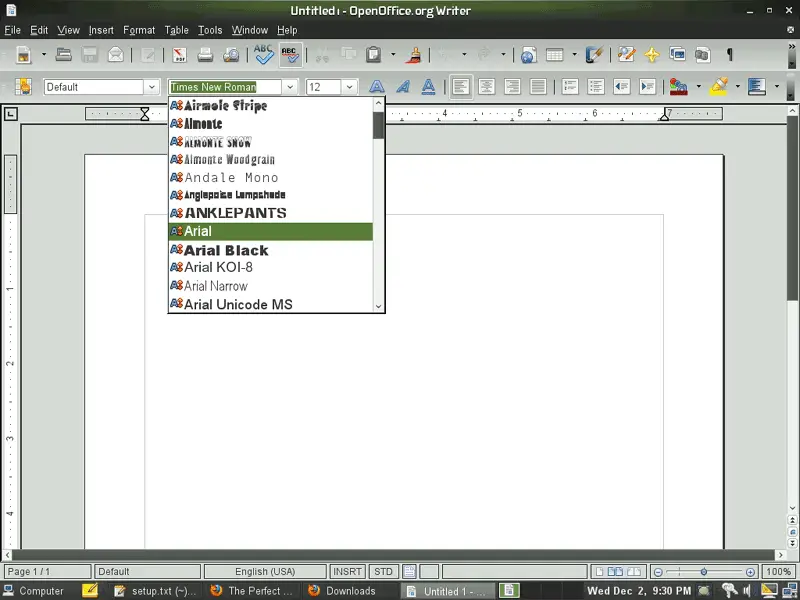Open Find & Replace icon

tap(626, 55)
